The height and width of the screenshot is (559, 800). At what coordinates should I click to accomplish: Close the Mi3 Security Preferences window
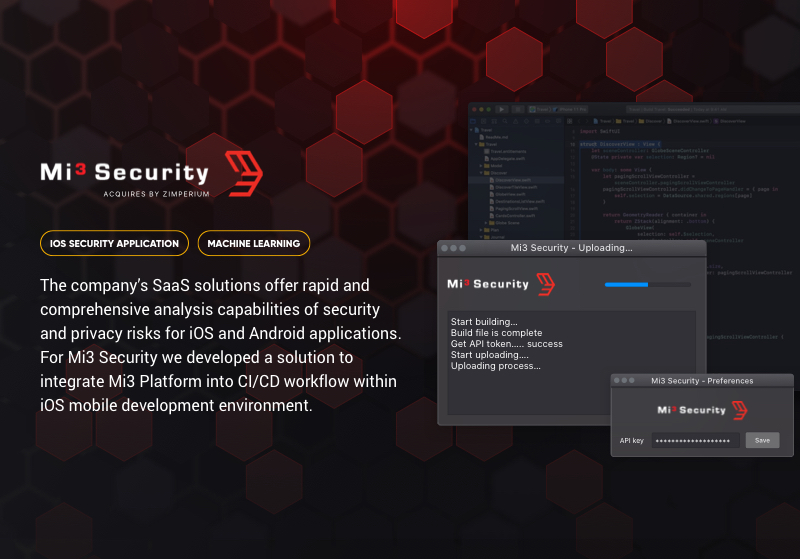(x=616, y=380)
